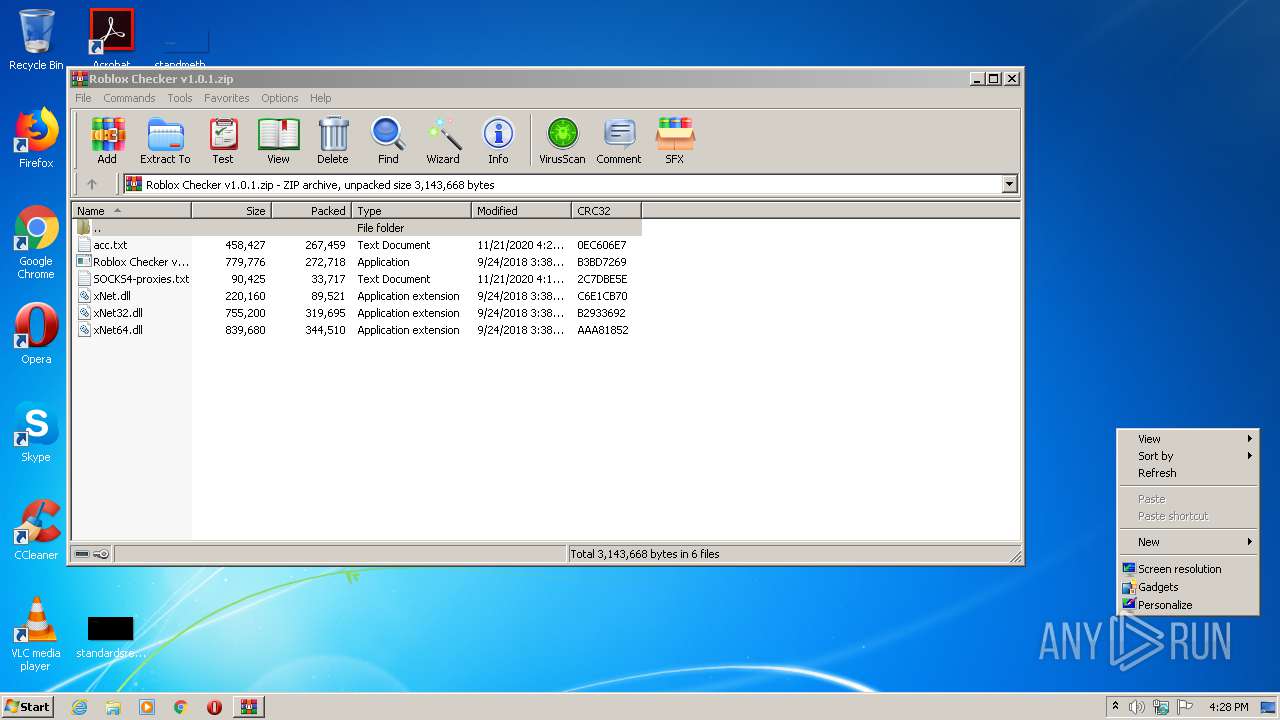Screen dimensions: 1280x720
Task: Choose Screen resolution in context menu
Action: [x=1187, y=569]
